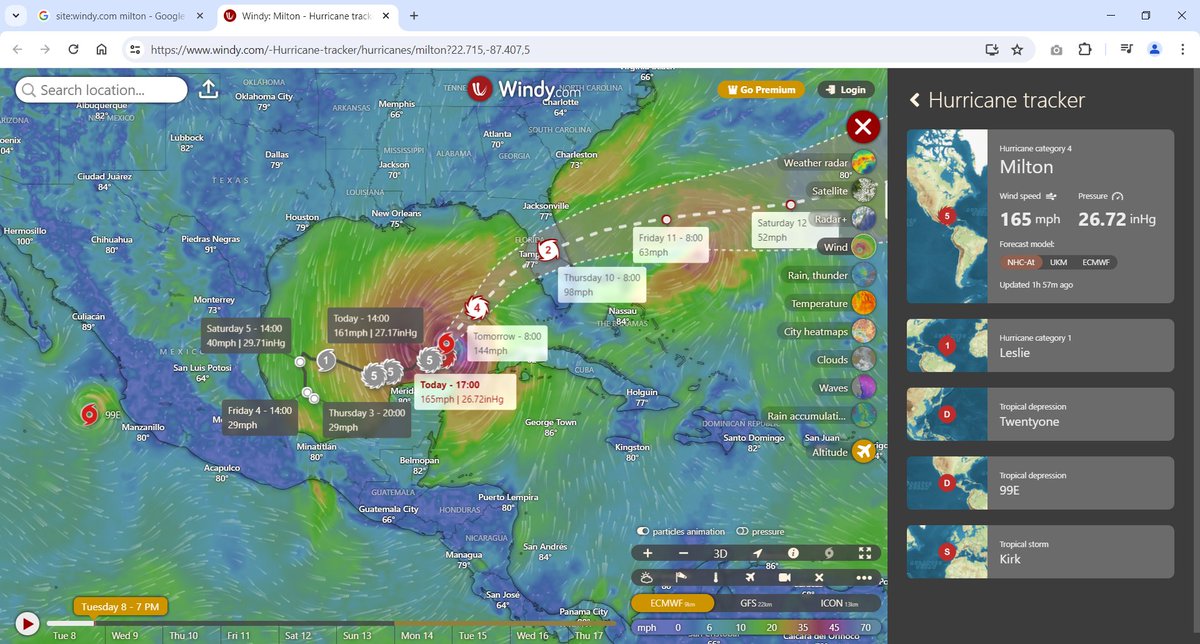Open the Leslie hurricane card
This screenshot has height=644, width=1200.
click(1040, 345)
